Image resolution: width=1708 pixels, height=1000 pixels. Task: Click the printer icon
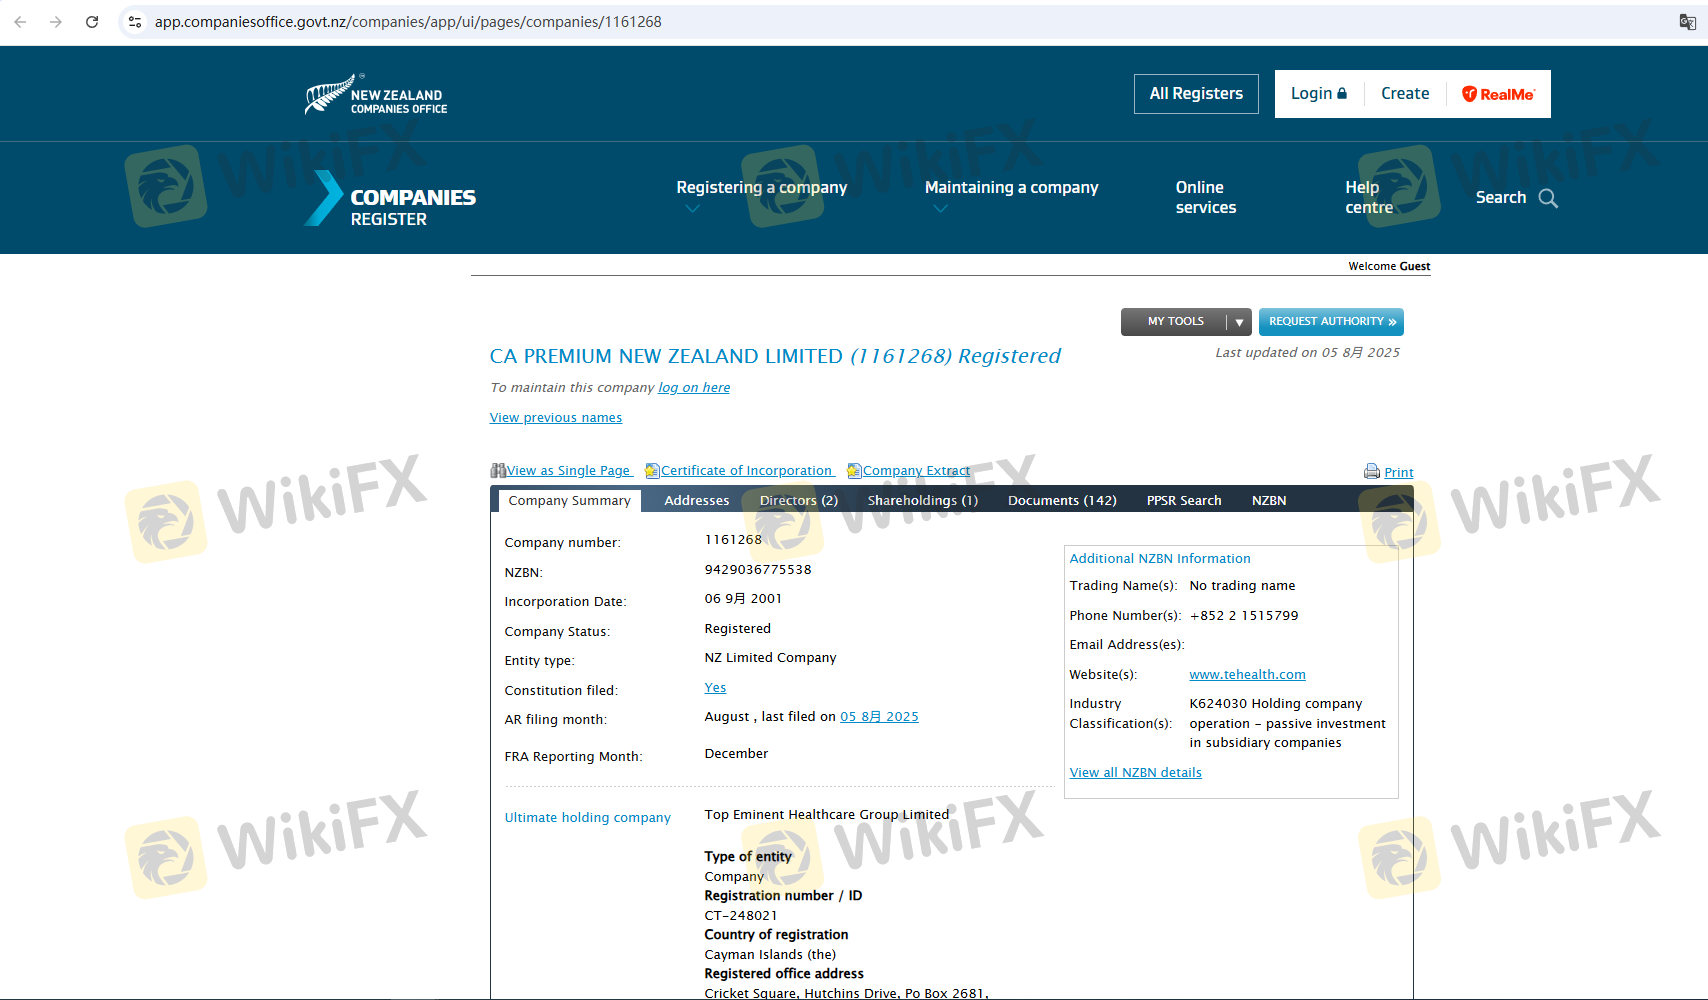tap(1372, 472)
